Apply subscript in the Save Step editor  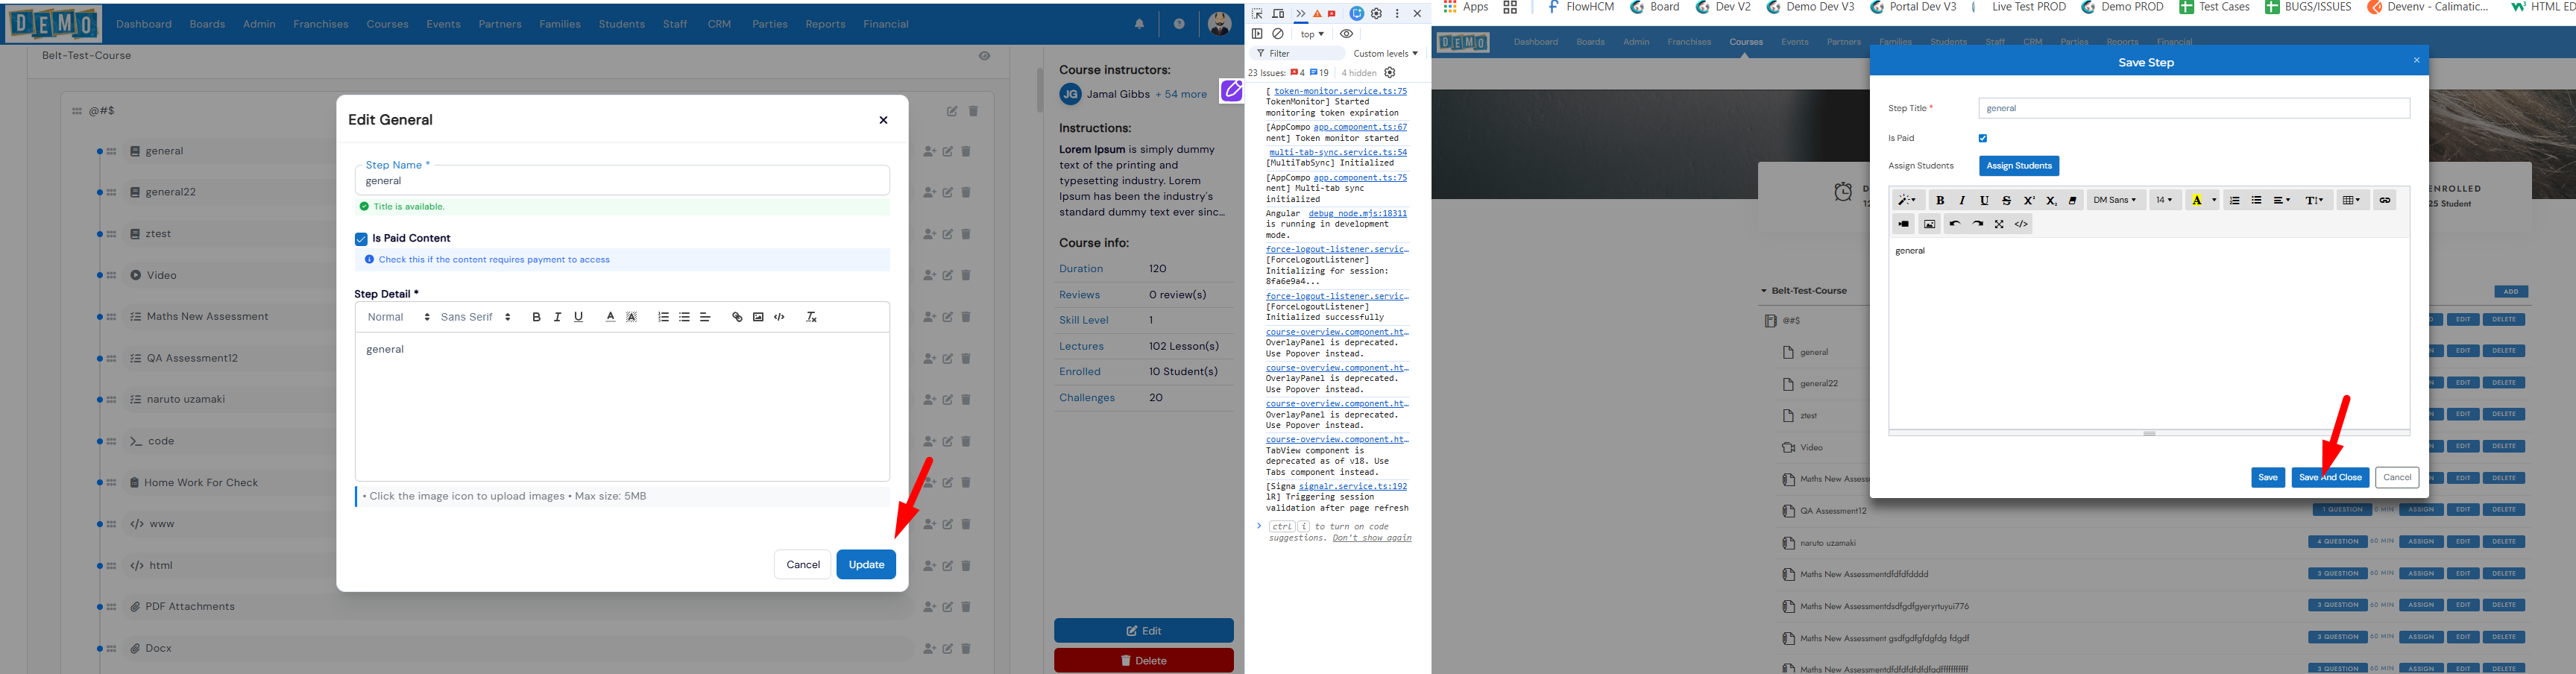click(2051, 200)
